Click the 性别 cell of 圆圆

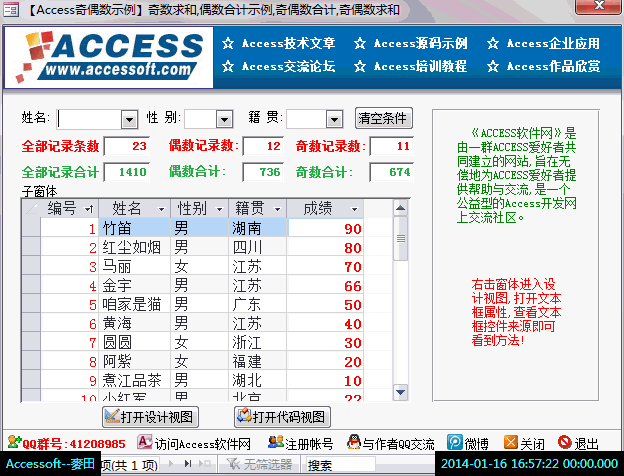click(x=200, y=342)
